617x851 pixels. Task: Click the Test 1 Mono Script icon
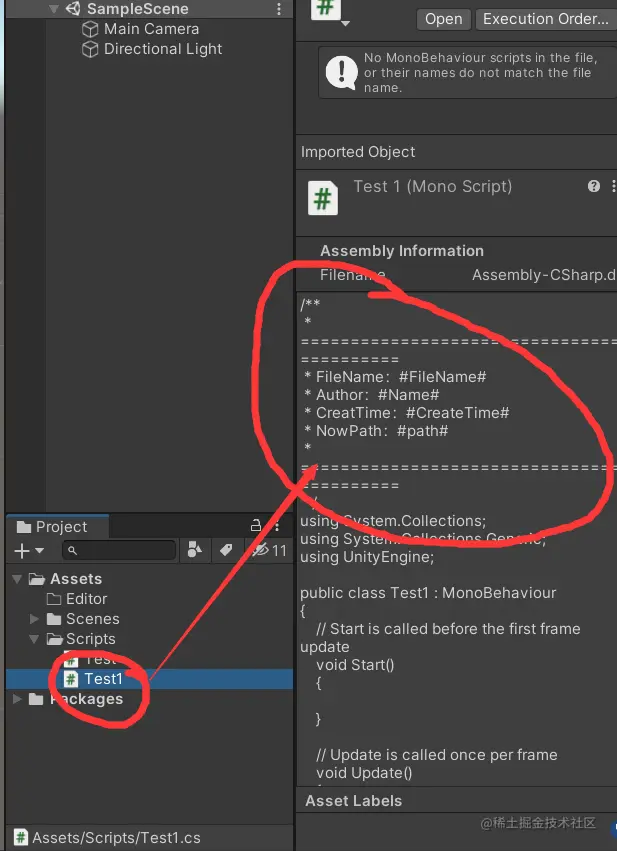tap(323, 198)
